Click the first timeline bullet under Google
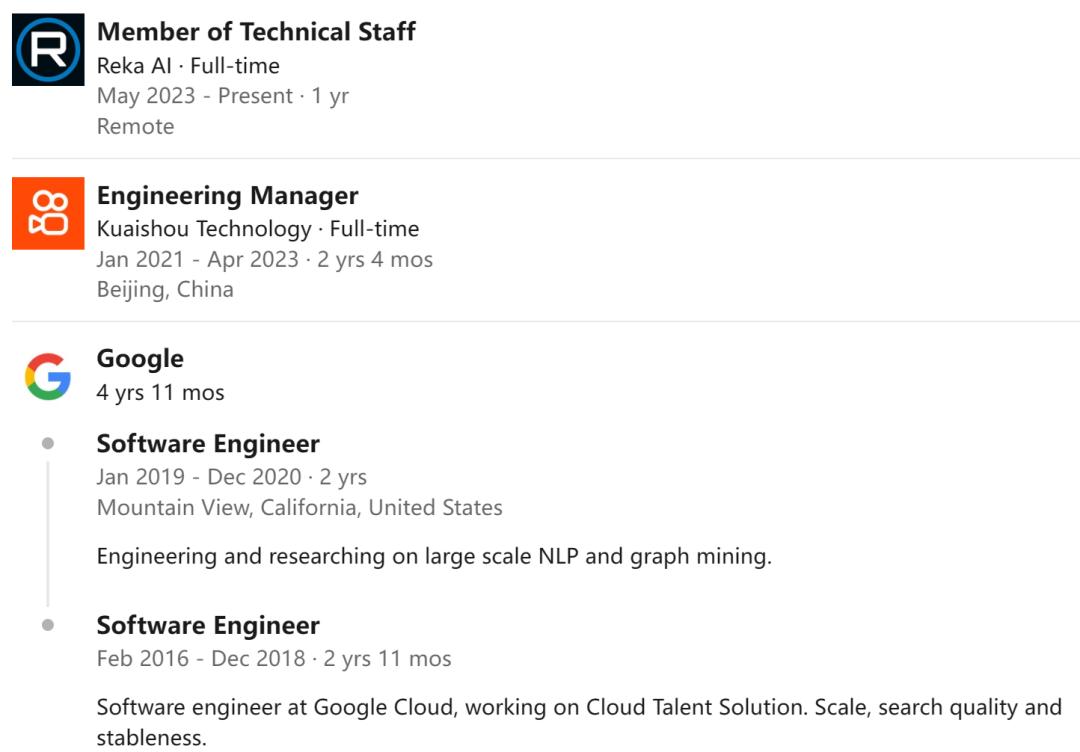 pos(48,443)
